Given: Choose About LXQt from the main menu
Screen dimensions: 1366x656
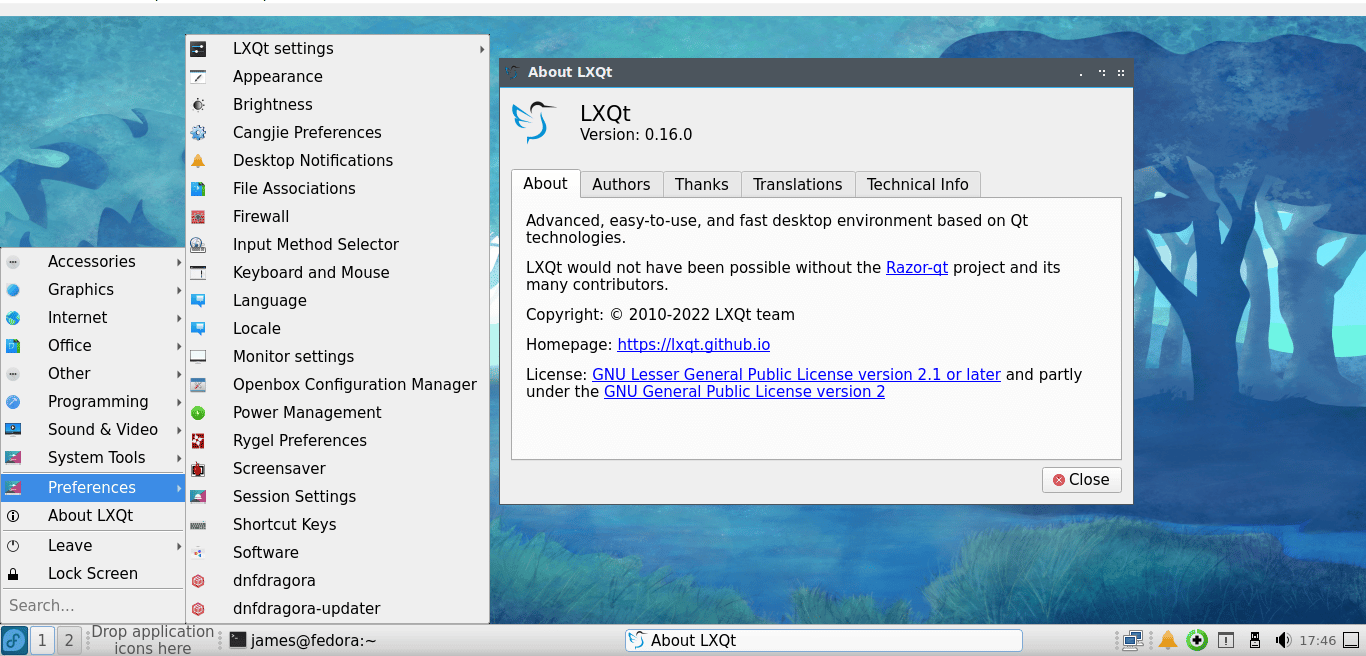Looking at the screenshot, I should (x=93, y=516).
